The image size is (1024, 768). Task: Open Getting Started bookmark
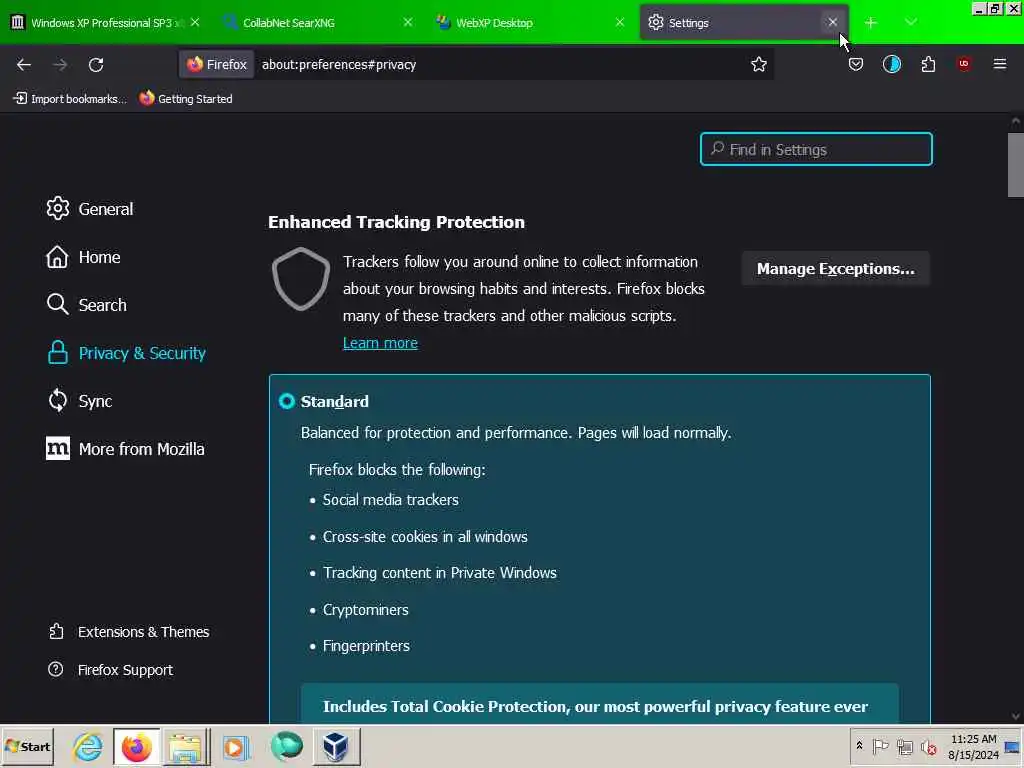pyautogui.click(x=186, y=99)
